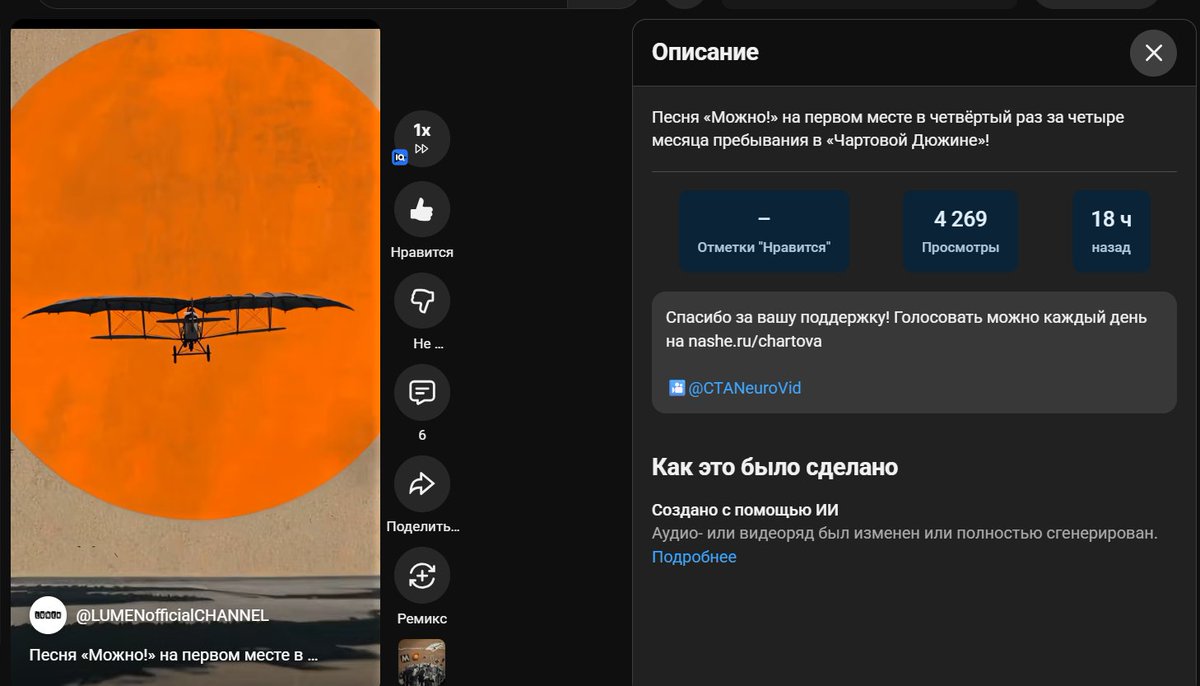
Task: Share this short via arrow icon
Action: pos(422,484)
